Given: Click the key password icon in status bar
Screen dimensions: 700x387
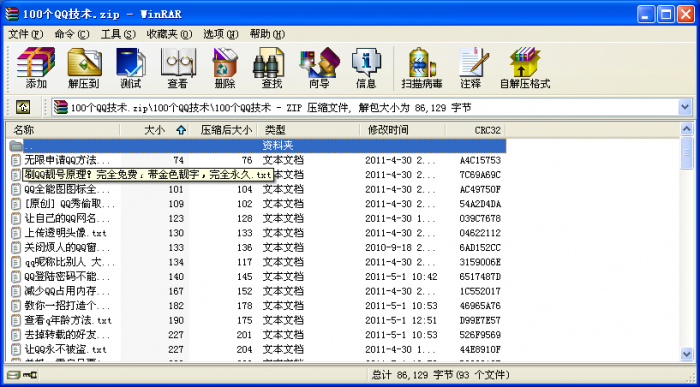Looking at the screenshot, I should click(x=30, y=375).
